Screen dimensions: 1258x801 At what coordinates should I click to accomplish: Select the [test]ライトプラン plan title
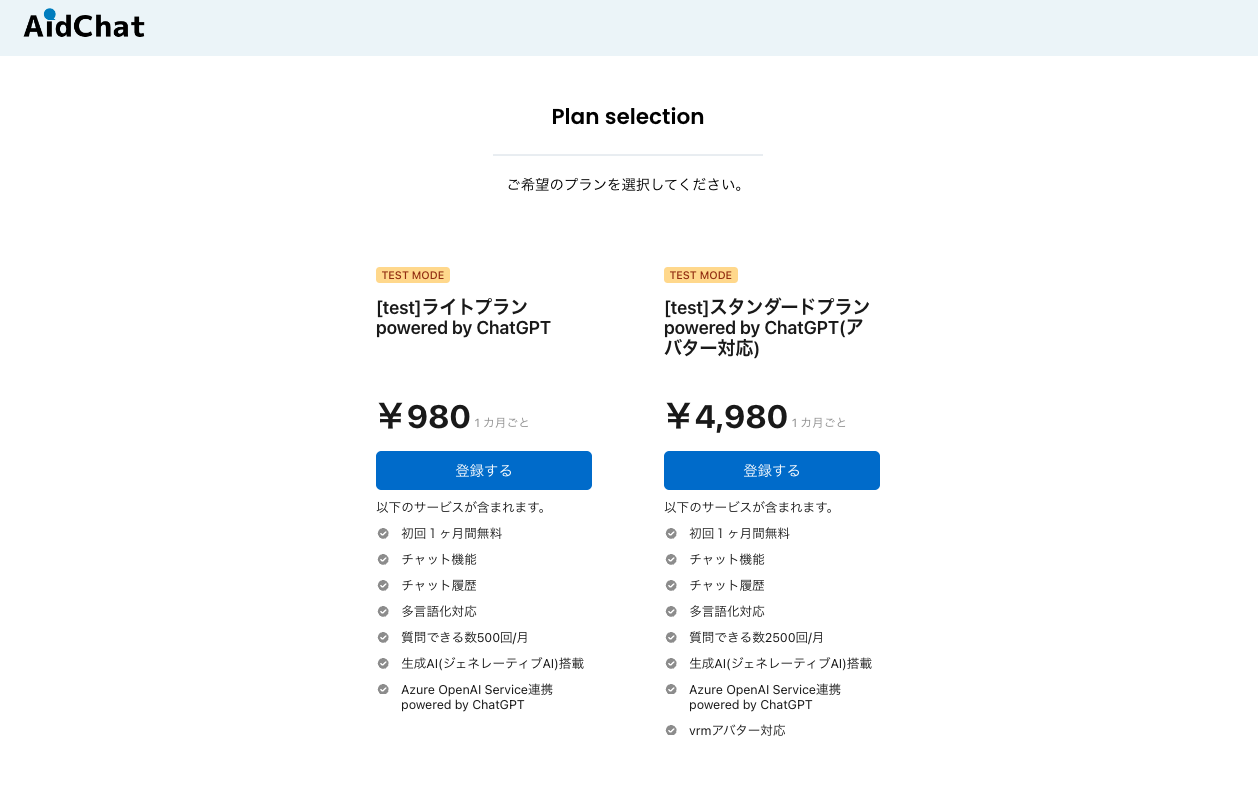[x=463, y=317]
